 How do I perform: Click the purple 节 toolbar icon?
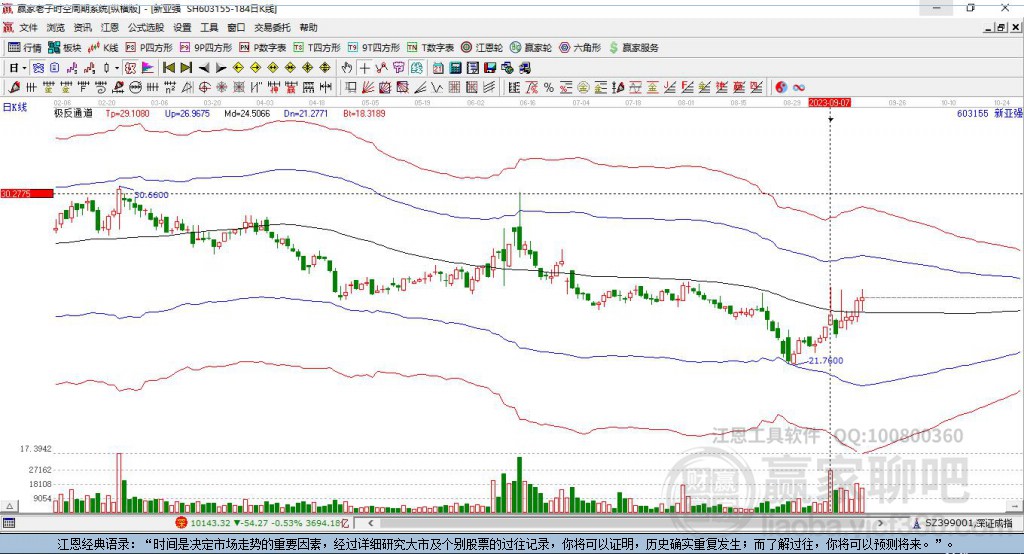pos(398,68)
